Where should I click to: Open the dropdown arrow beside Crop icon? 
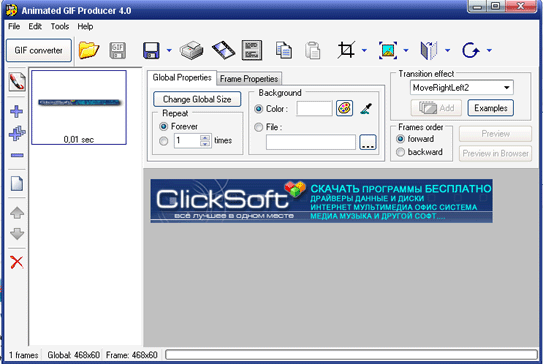click(x=364, y=51)
